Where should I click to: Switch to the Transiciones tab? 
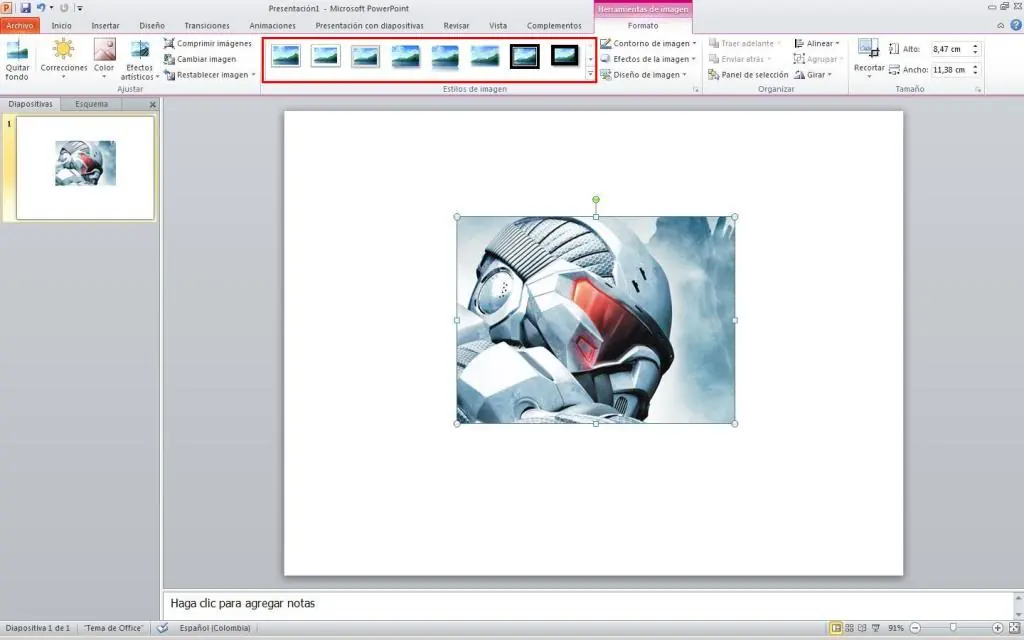coord(206,25)
